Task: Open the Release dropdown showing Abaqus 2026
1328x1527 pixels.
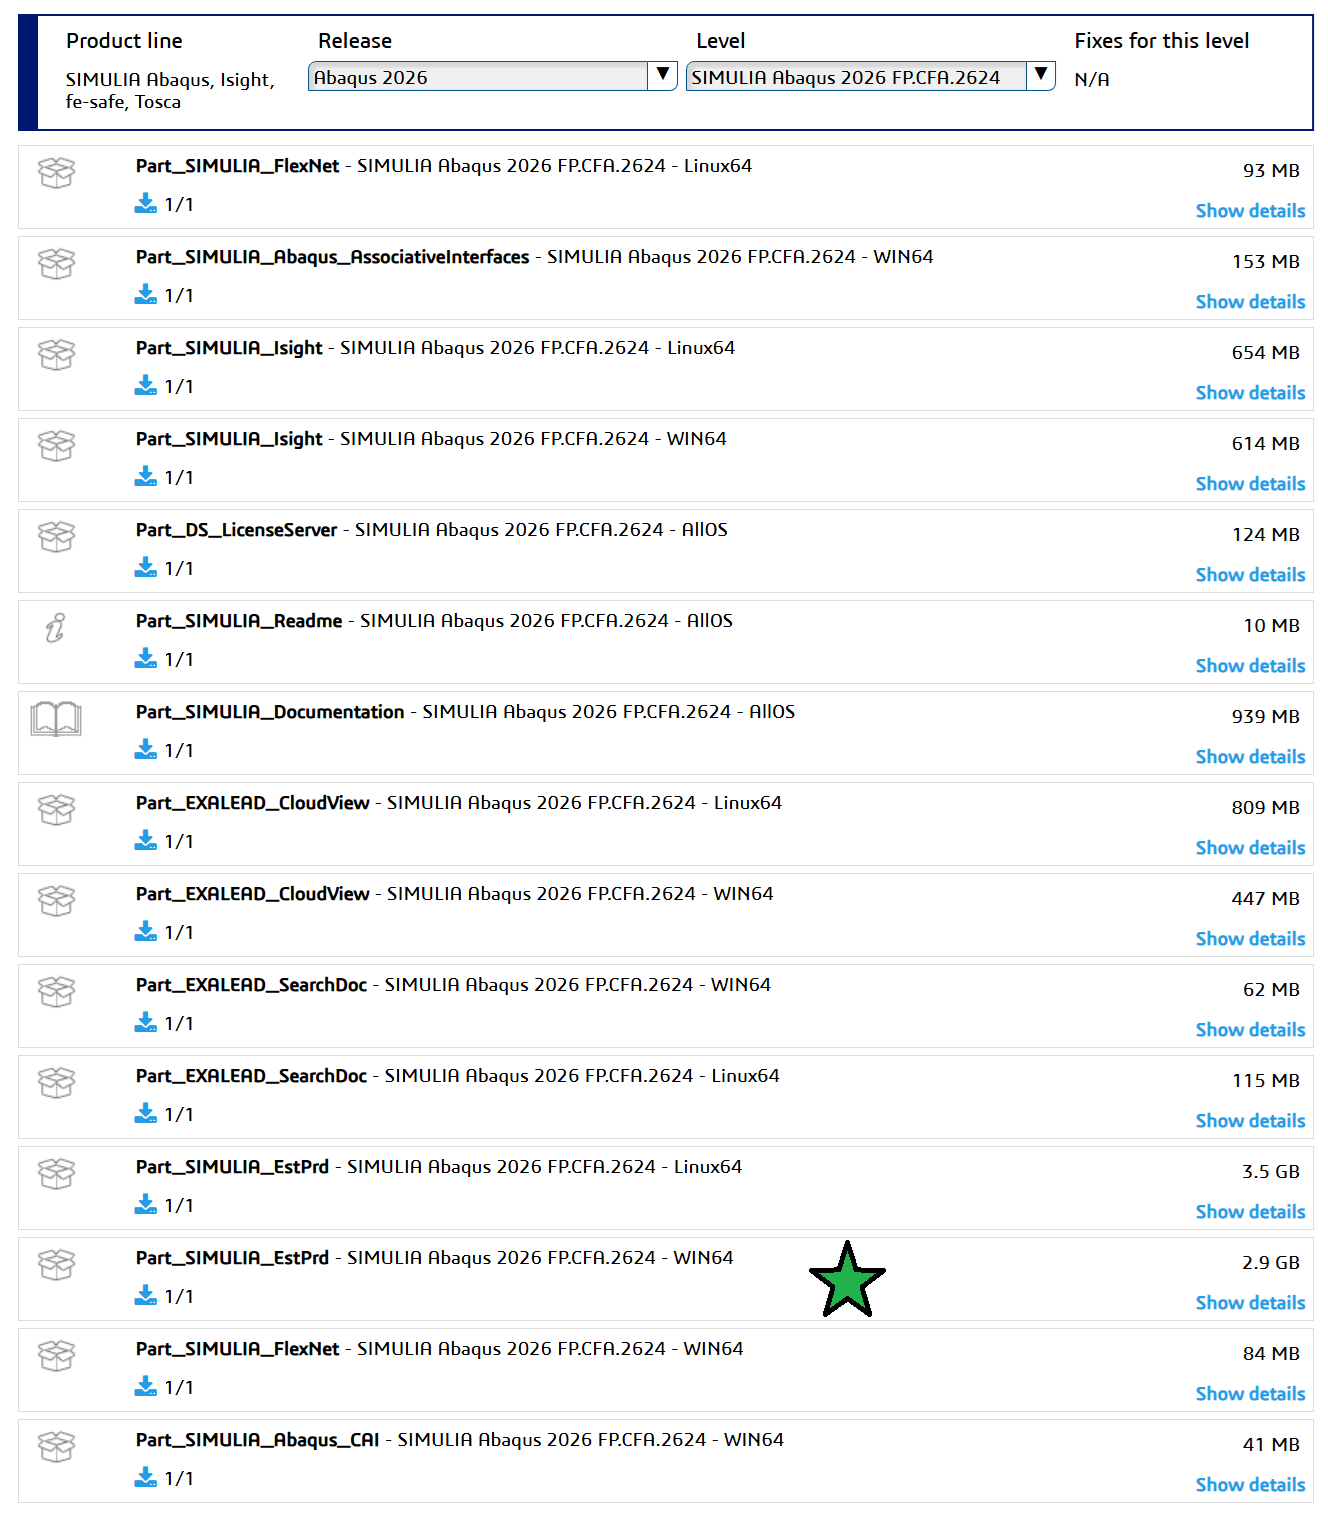Action: pyautogui.click(x=493, y=77)
